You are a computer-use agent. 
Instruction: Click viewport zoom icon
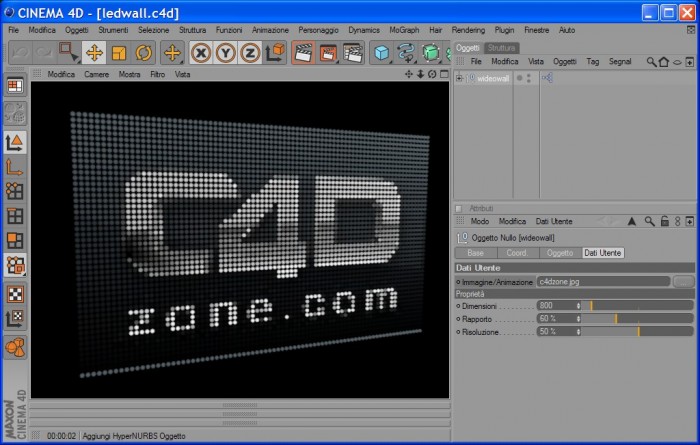[x=420, y=74]
